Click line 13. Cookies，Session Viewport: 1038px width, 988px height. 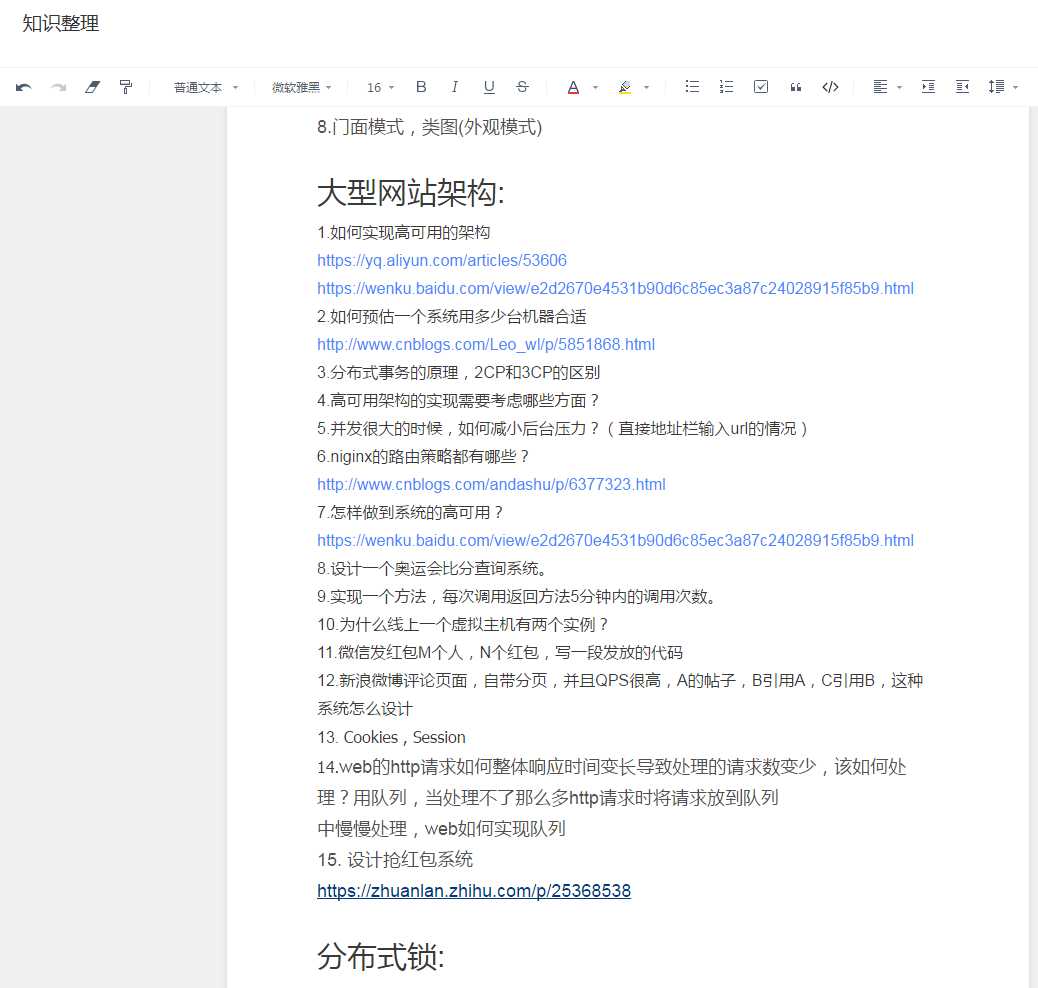[x=391, y=737]
